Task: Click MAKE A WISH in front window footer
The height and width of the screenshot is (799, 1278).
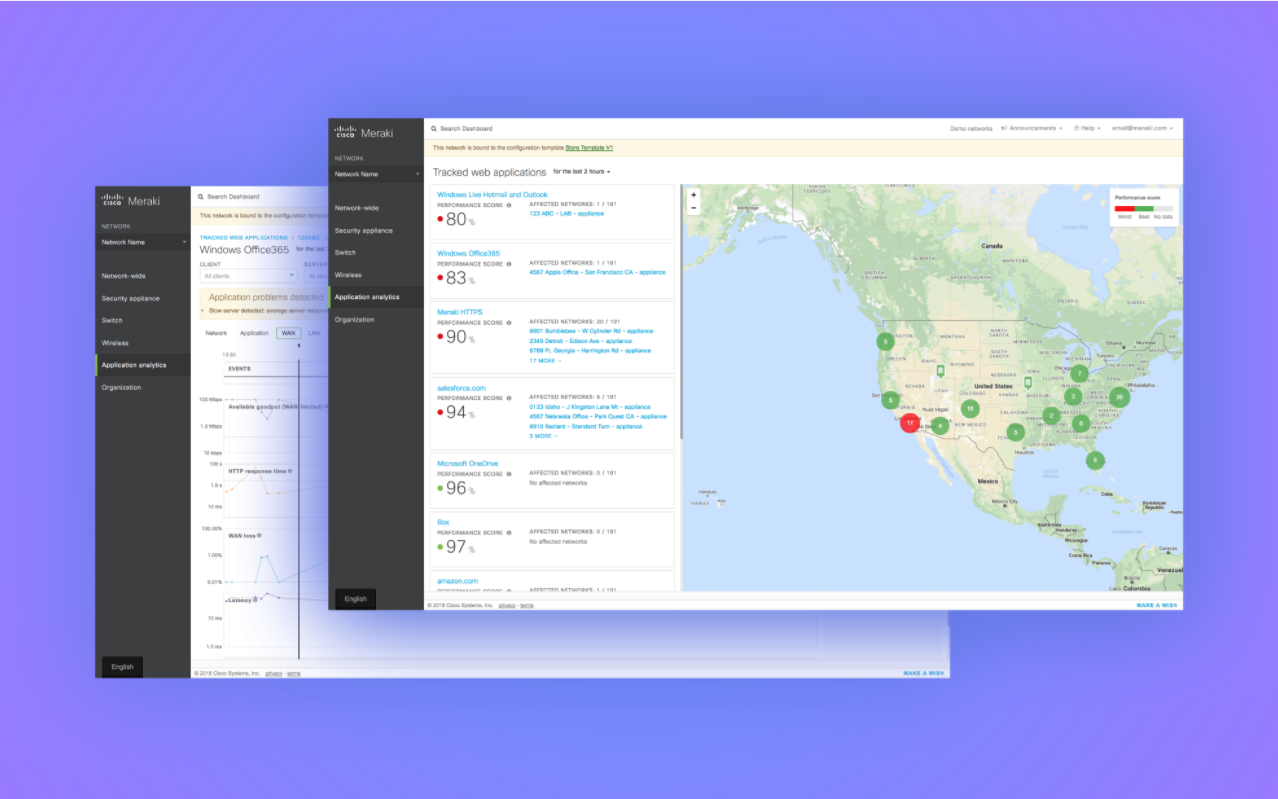Action: click(1156, 605)
